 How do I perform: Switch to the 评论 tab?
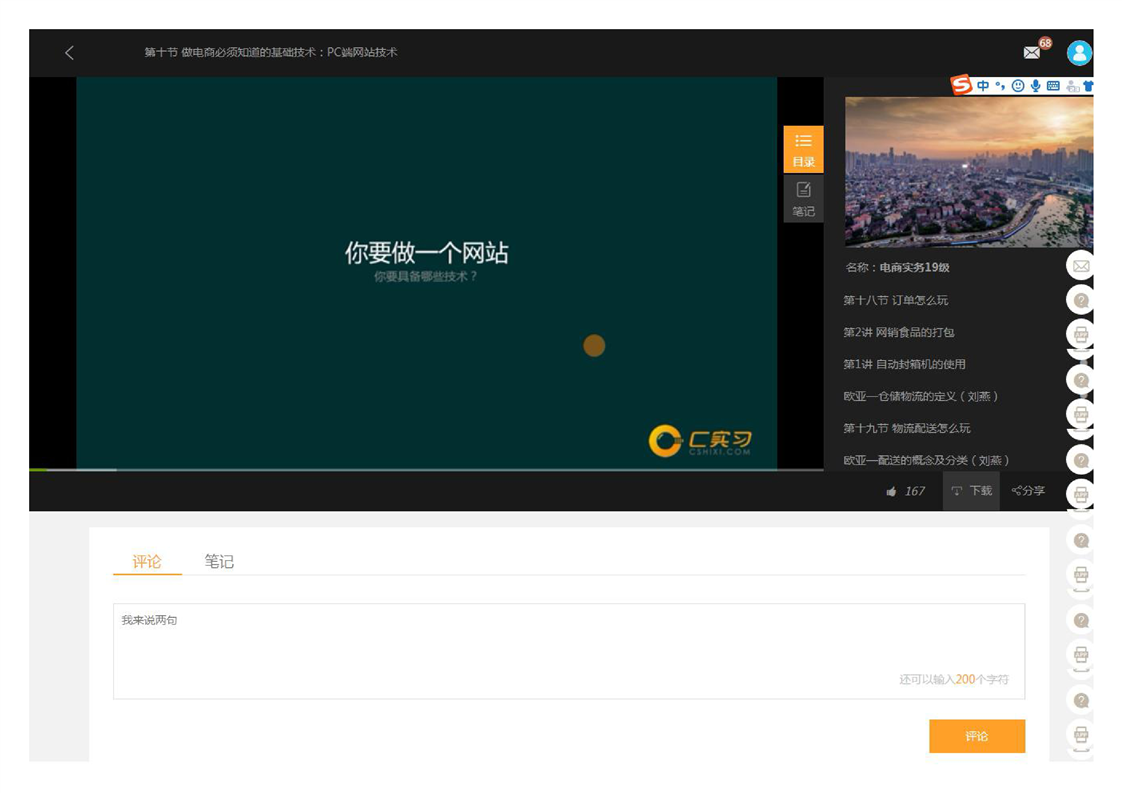pyautogui.click(x=147, y=562)
